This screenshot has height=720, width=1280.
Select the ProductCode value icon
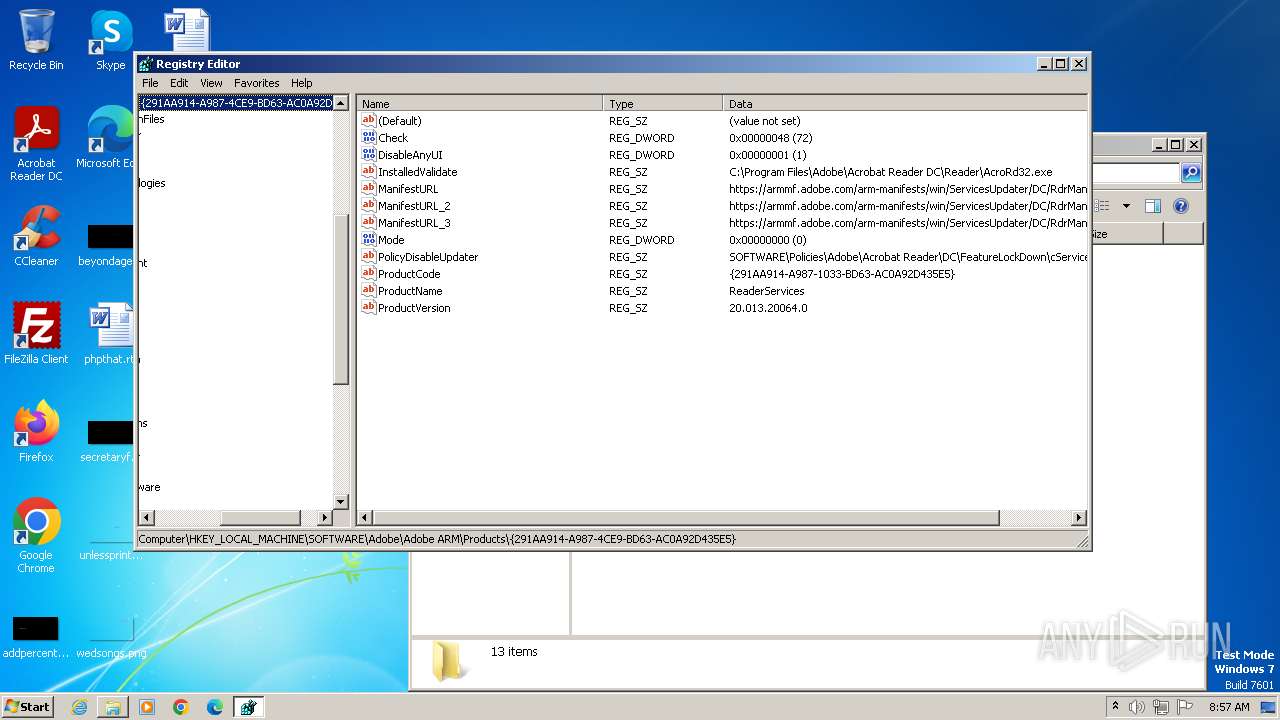coord(368,274)
